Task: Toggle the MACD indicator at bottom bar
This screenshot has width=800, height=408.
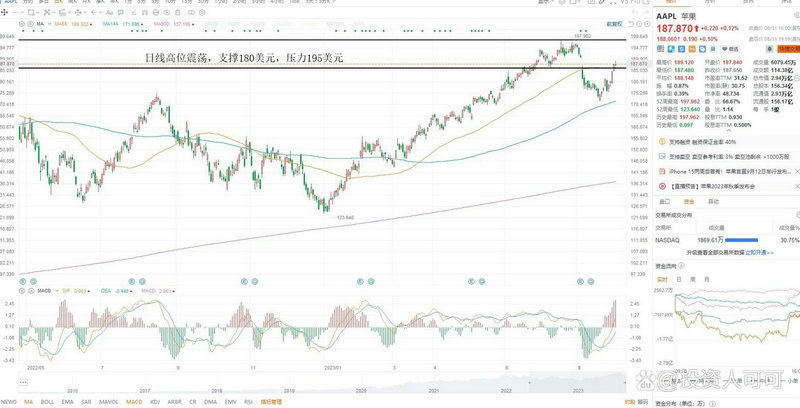Action: [132, 402]
